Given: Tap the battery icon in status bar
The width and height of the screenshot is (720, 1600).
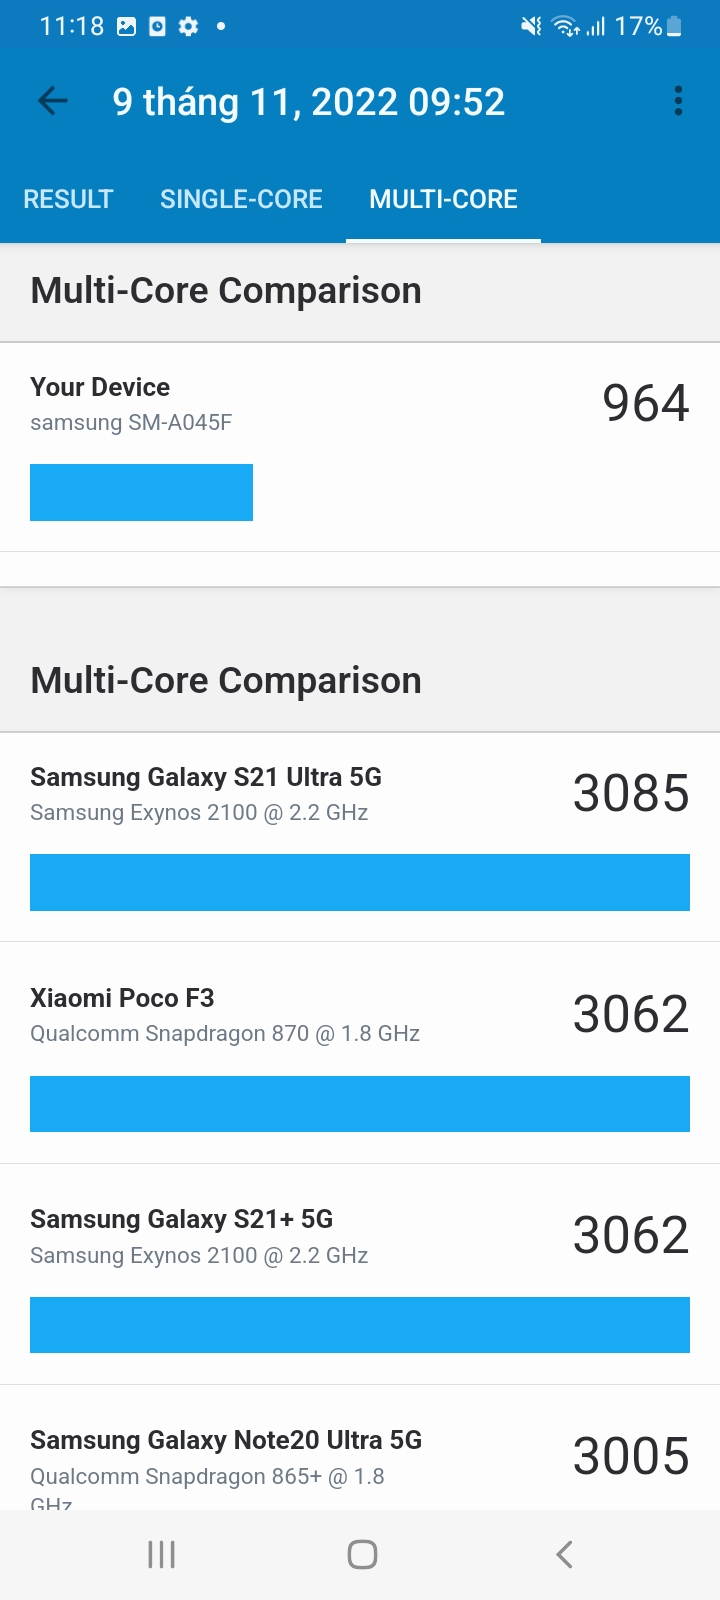Looking at the screenshot, I should click(x=675, y=26).
